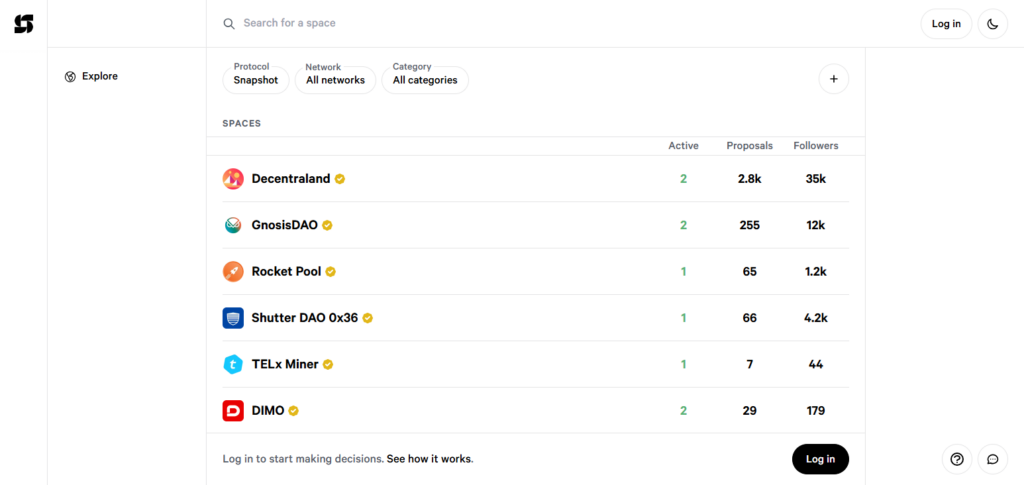
Task: Click the Followers column header
Action: click(x=816, y=146)
